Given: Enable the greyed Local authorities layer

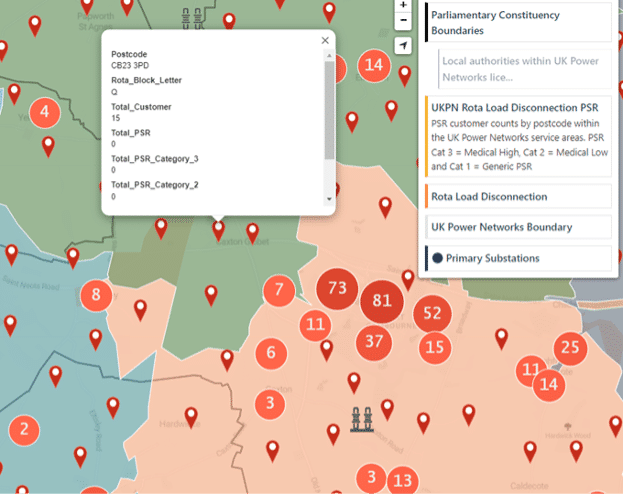Looking at the screenshot, I should (521, 69).
